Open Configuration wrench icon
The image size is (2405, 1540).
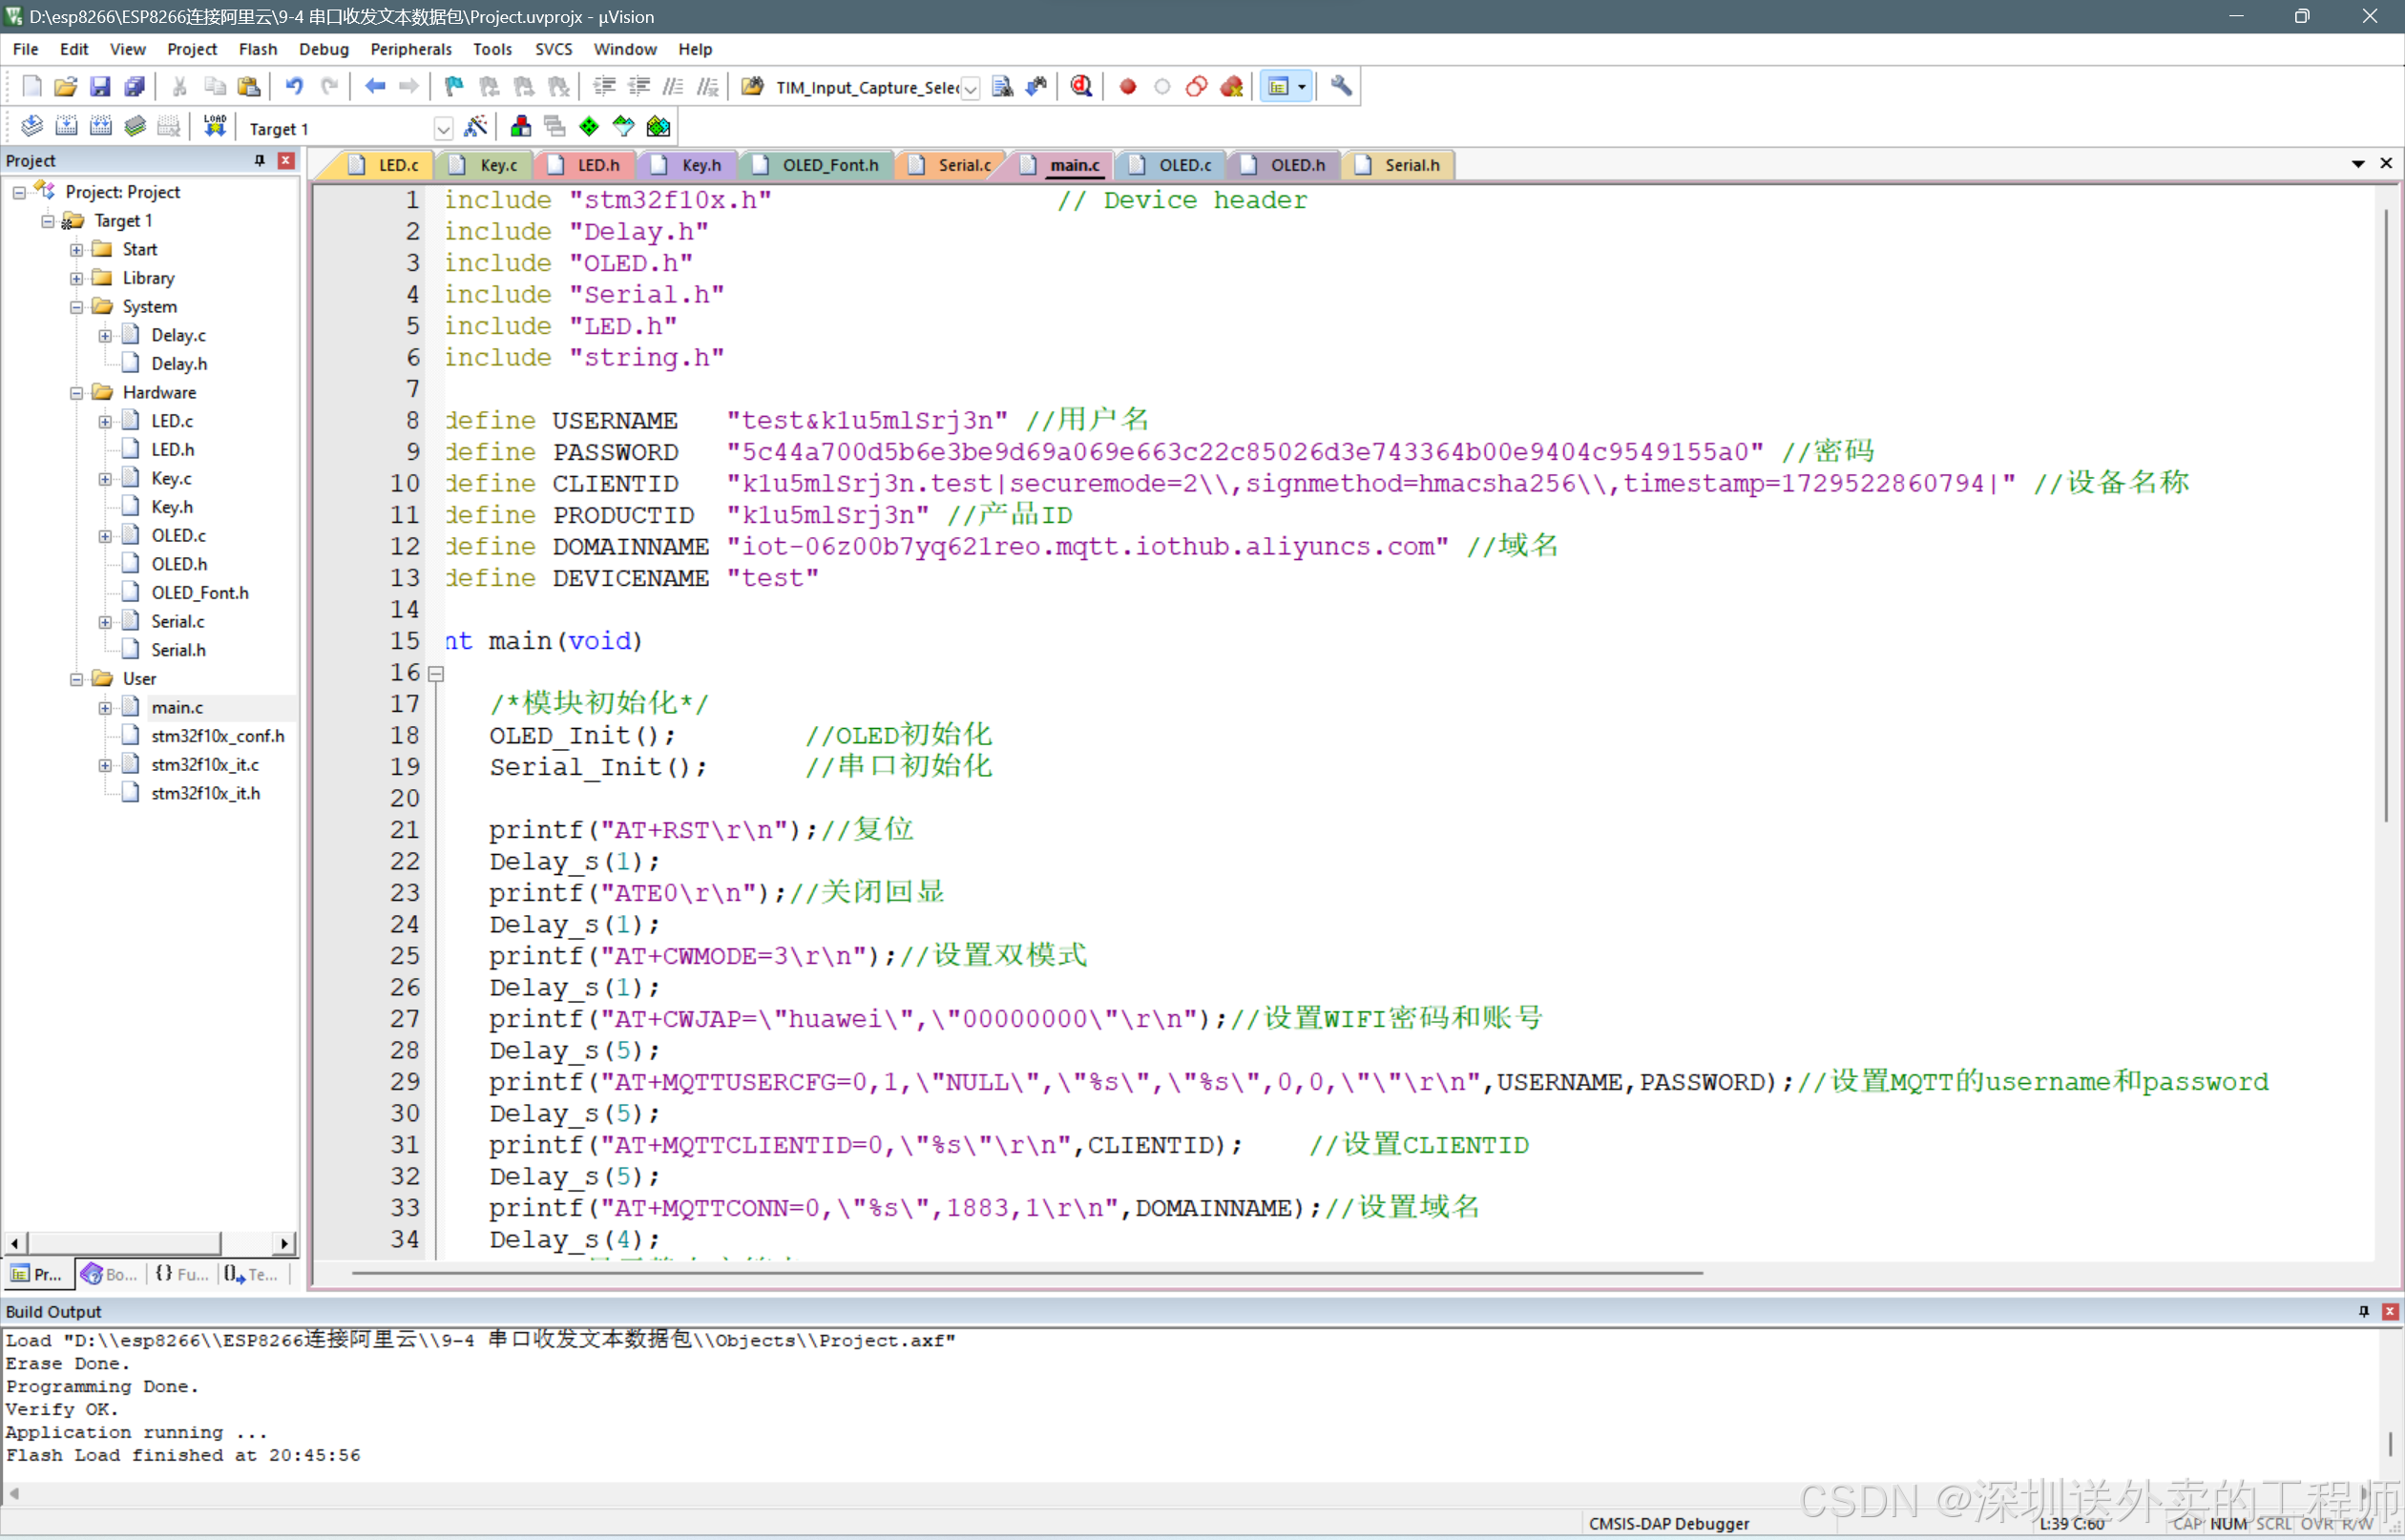1341,87
